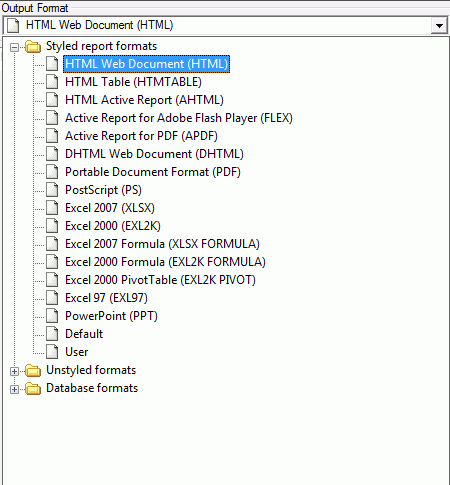The height and width of the screenshot is (485, 450).
Task: Select Excel 2007 Formula (XLSX FORMULA)
Action: pos(162,244)
